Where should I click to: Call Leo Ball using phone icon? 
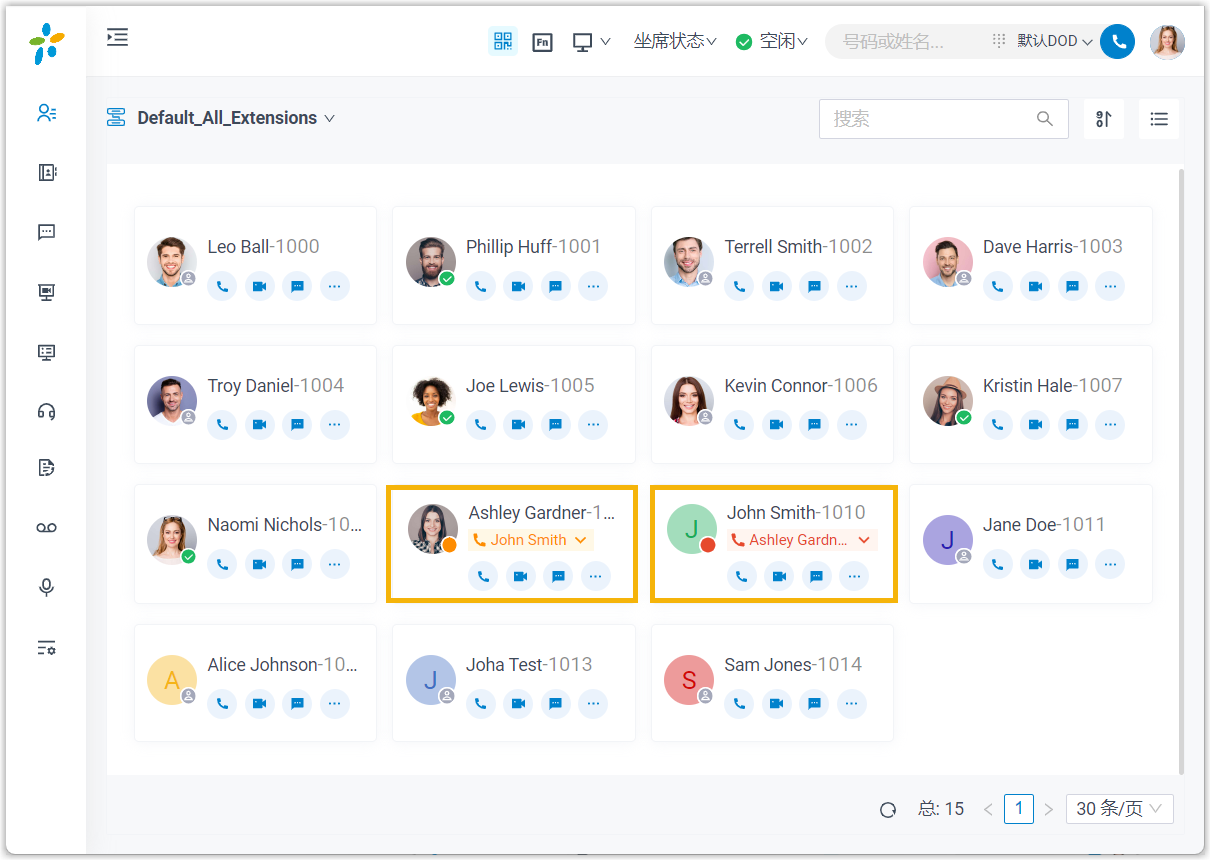[222, 286]
